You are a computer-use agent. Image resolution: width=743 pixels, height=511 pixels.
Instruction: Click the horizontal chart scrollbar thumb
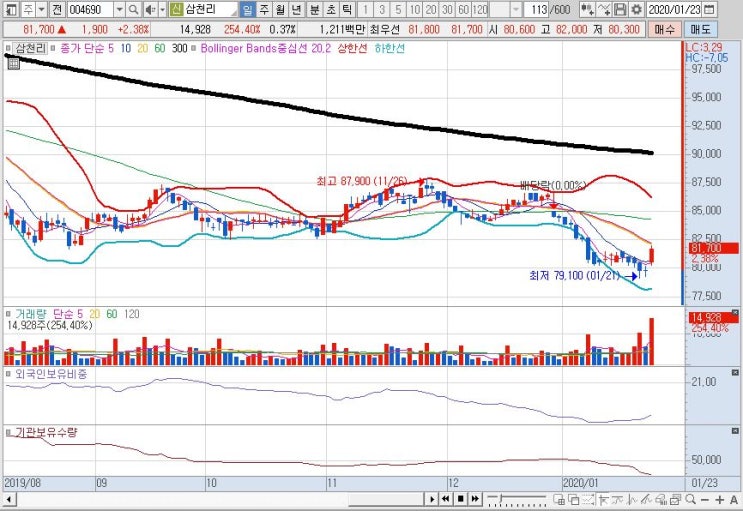click(x=386, y=499)
